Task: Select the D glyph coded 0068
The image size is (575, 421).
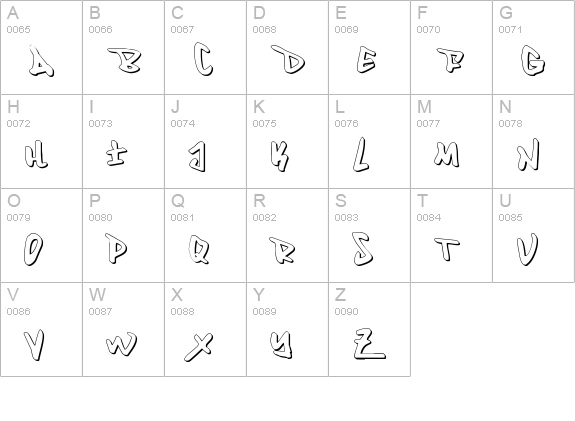Action: [x=288, y=47]
